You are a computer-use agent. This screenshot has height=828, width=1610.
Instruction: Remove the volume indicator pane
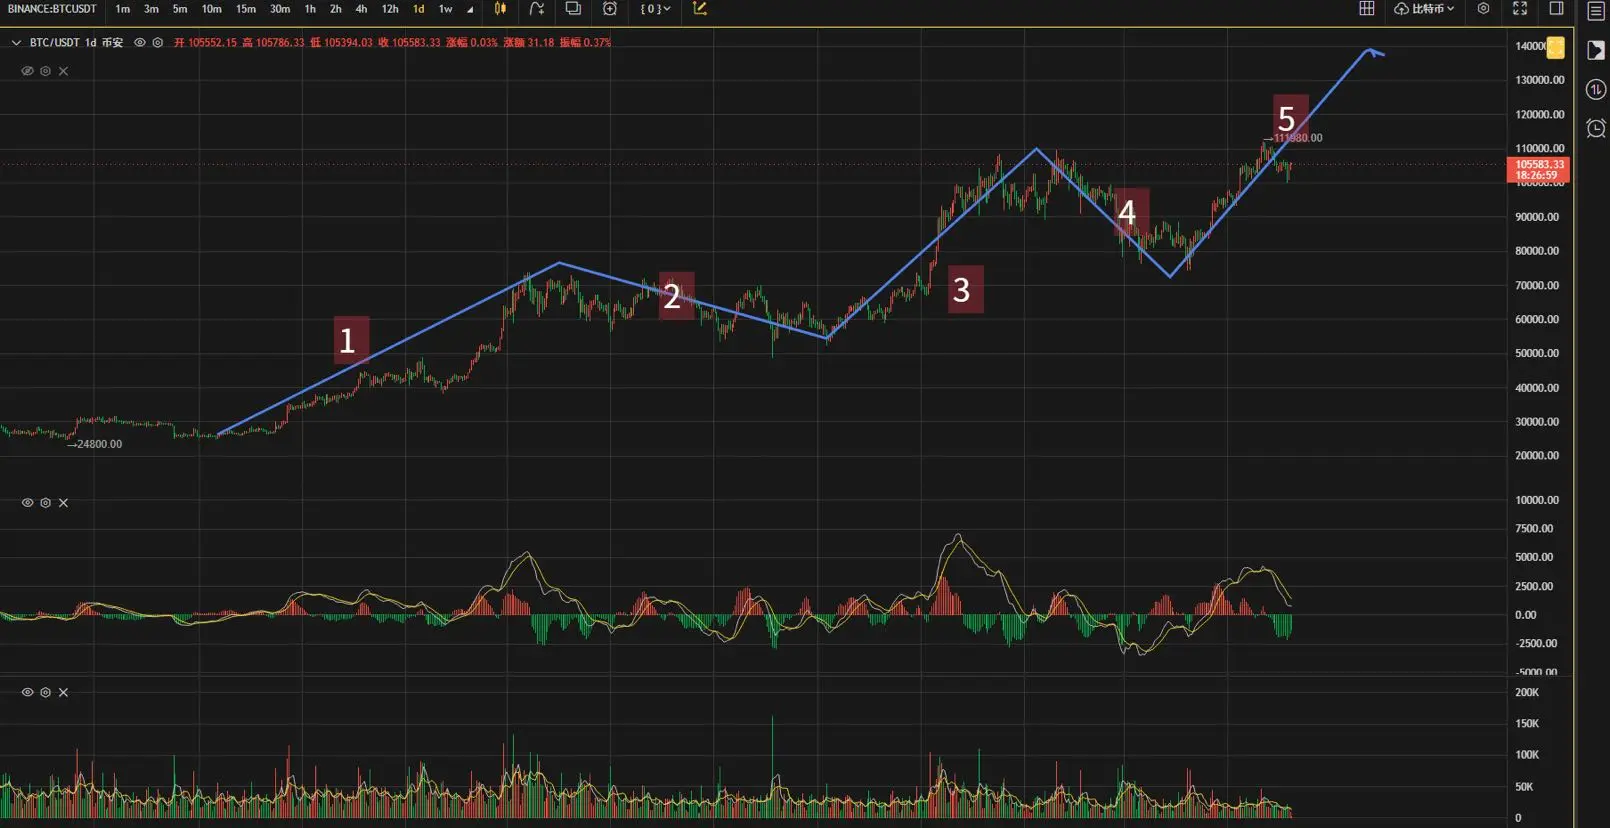[x=63, y=692]
